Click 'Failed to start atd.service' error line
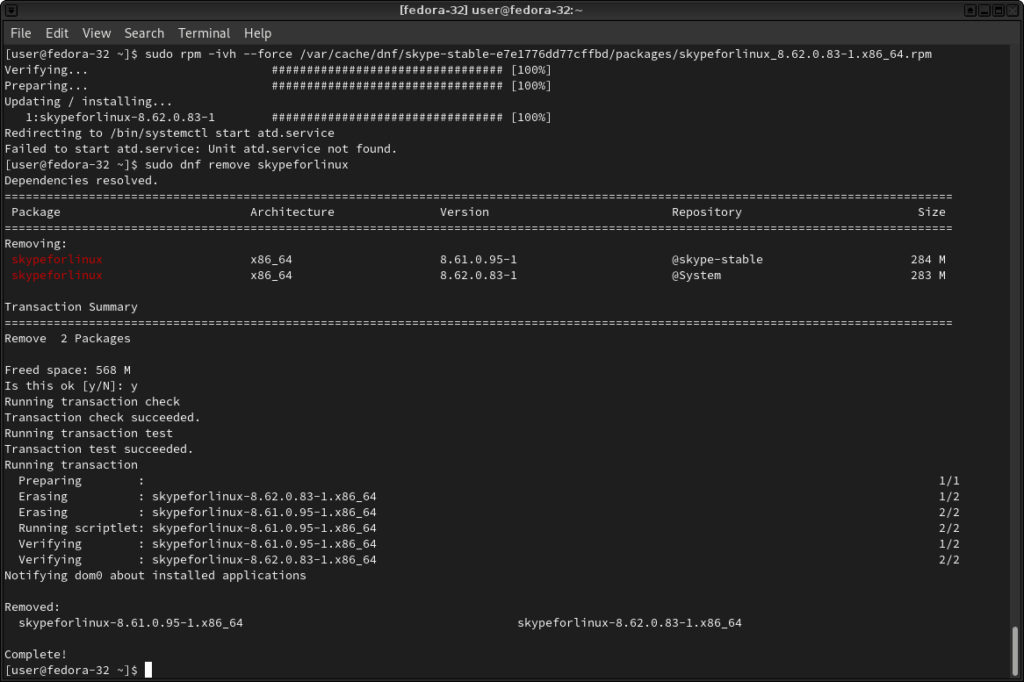 (x=200, y=149)
